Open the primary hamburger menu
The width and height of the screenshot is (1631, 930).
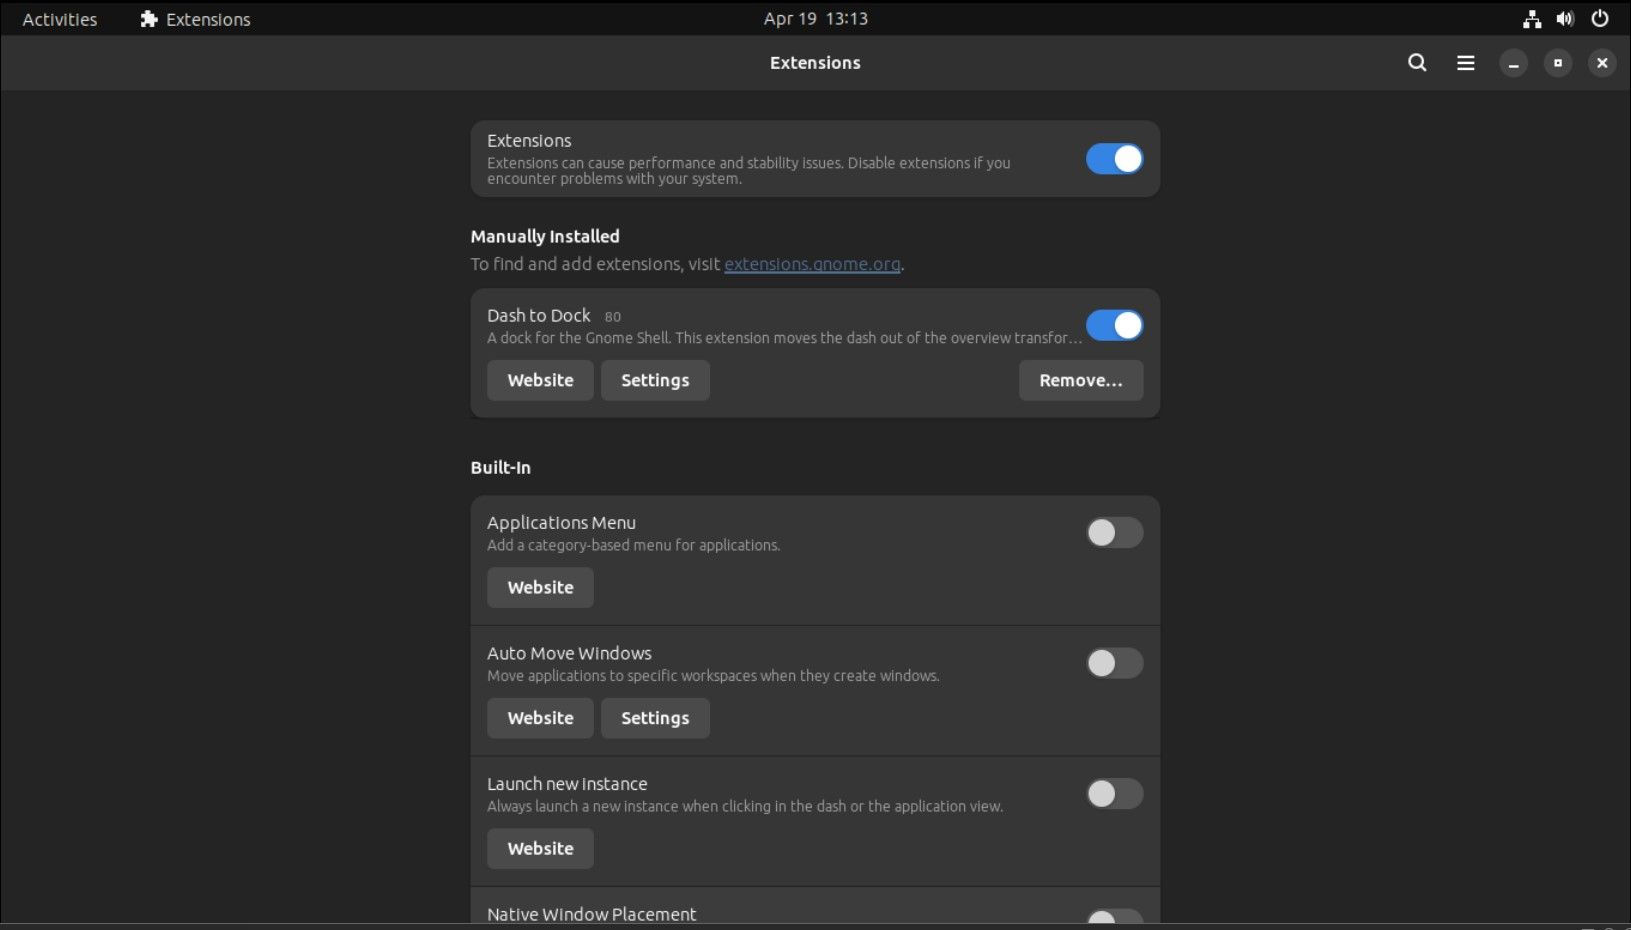click(1465, 62)
